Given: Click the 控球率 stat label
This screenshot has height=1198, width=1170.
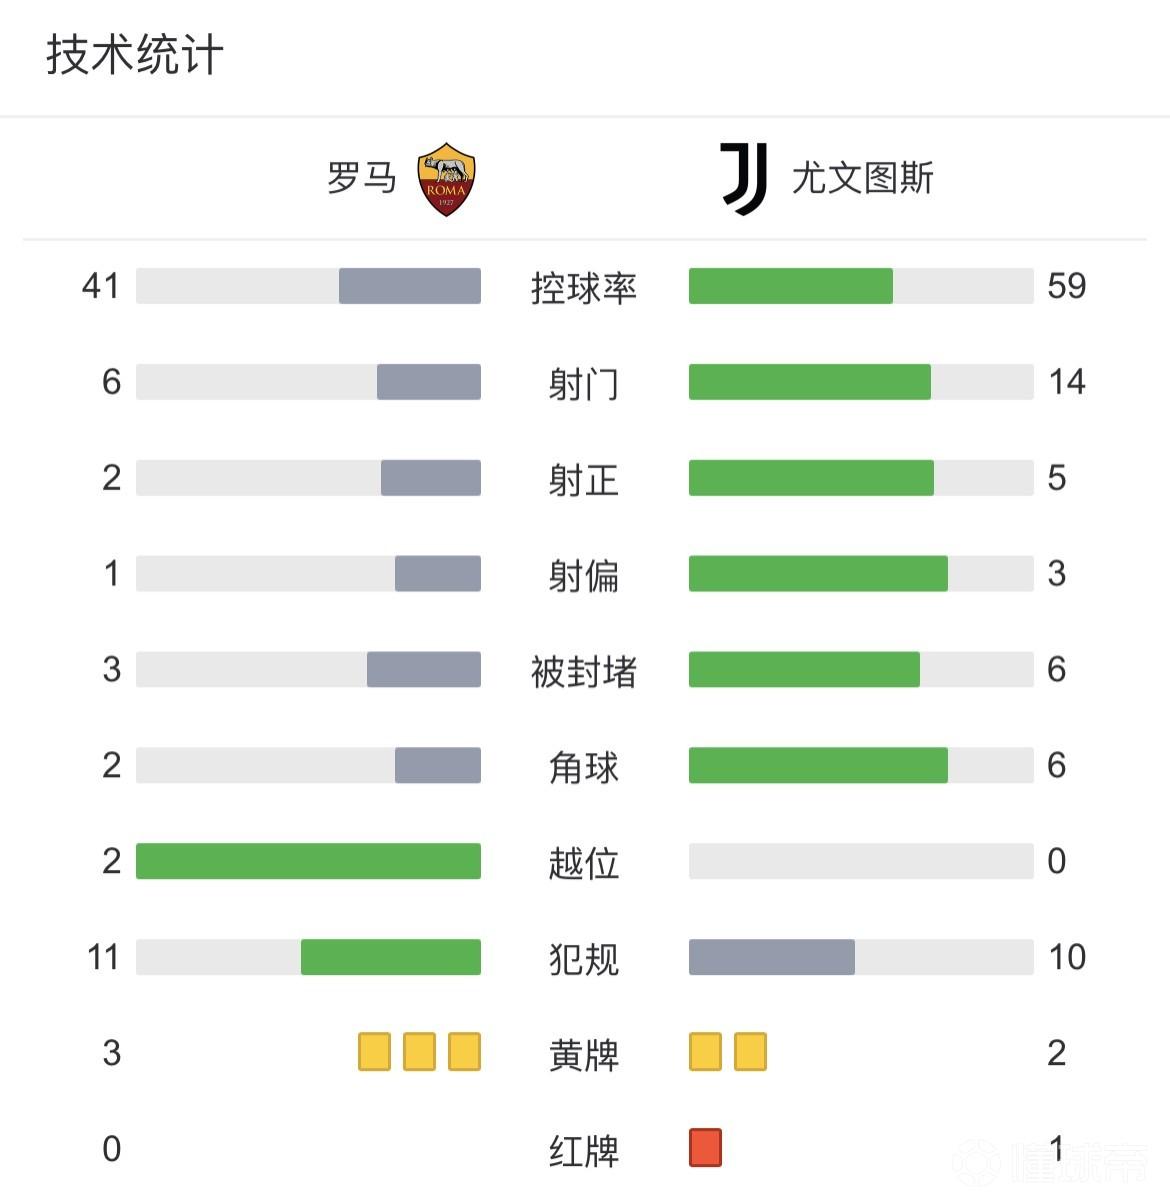Looking at the screenshot, I should (584, 288).
